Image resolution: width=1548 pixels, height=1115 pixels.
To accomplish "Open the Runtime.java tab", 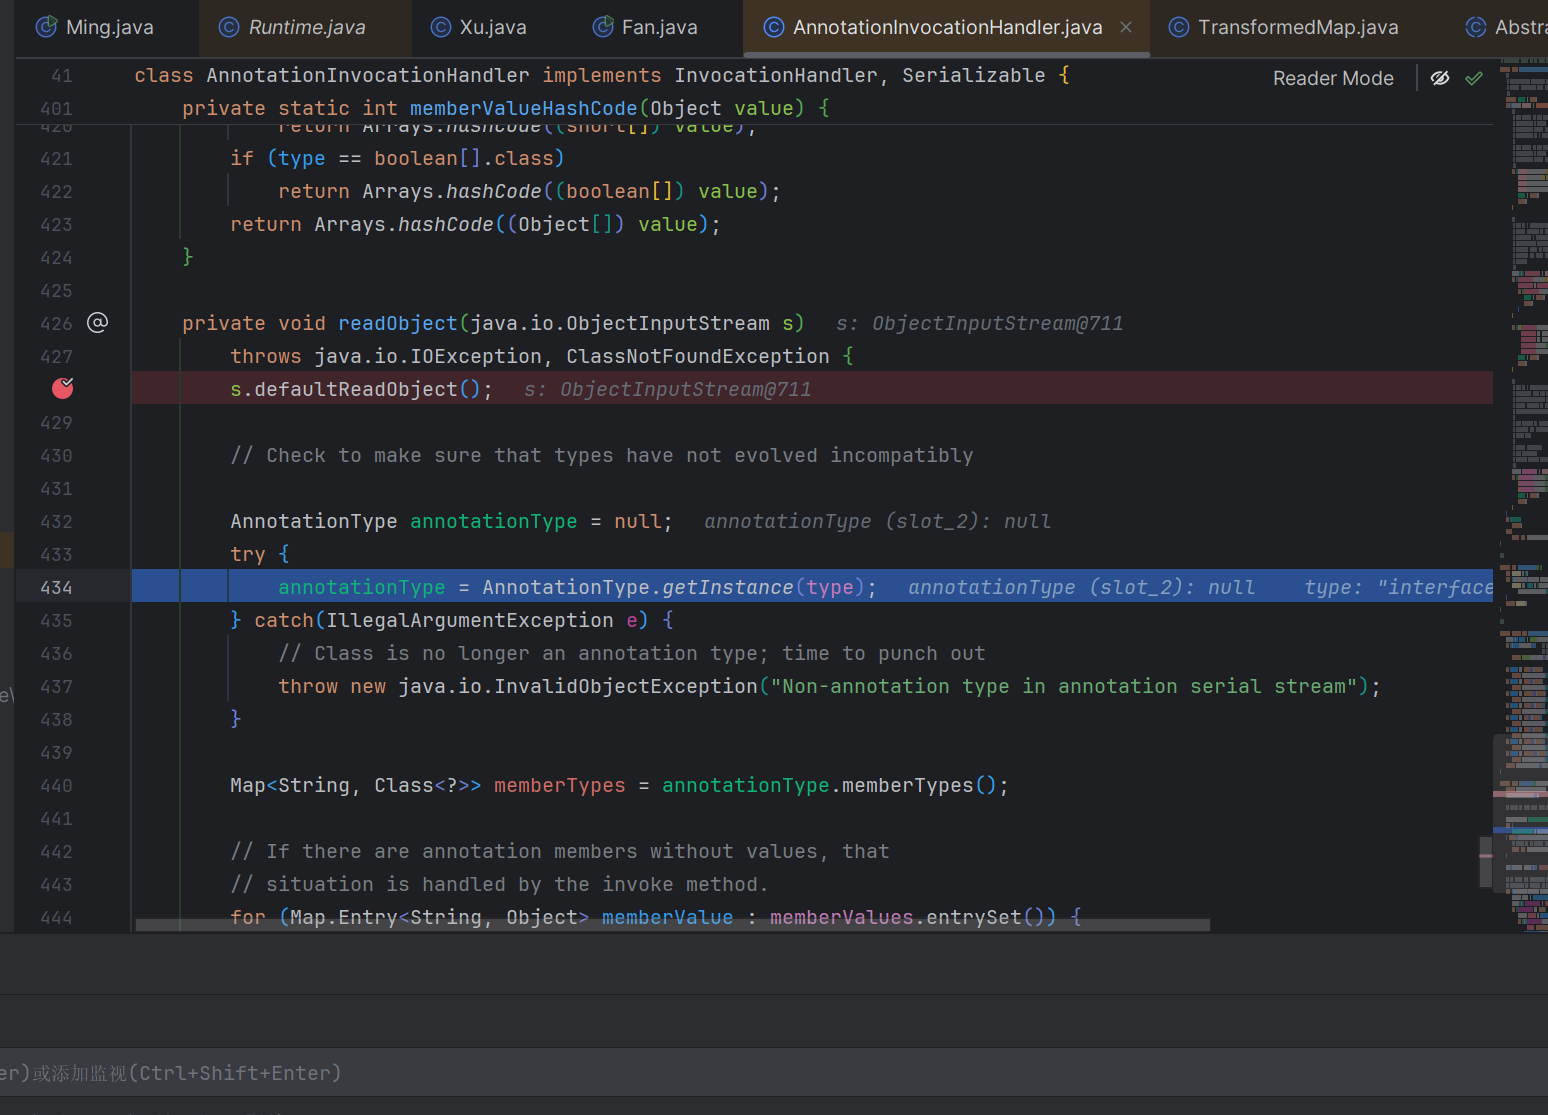I will 306,27.
